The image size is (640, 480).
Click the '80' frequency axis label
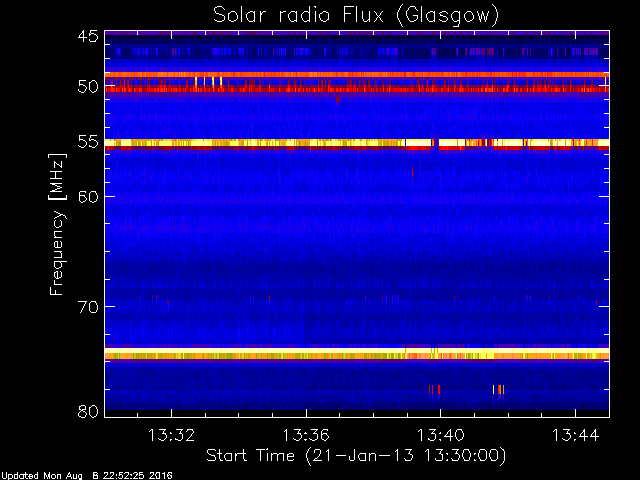coord(88,411)
